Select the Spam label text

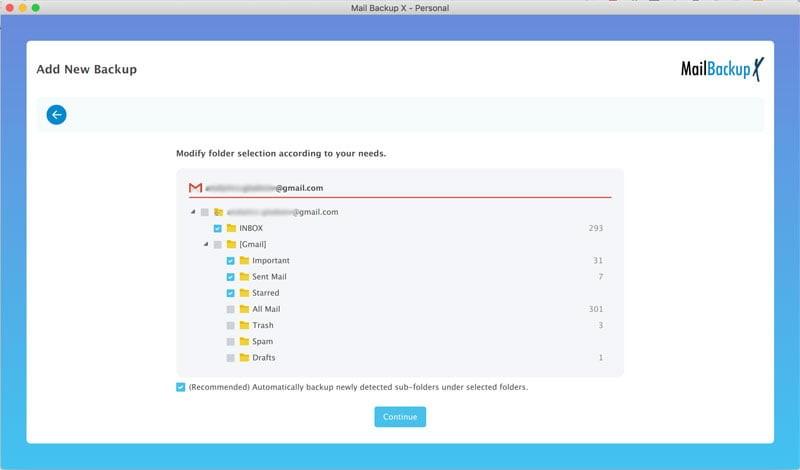pos(262,341)
